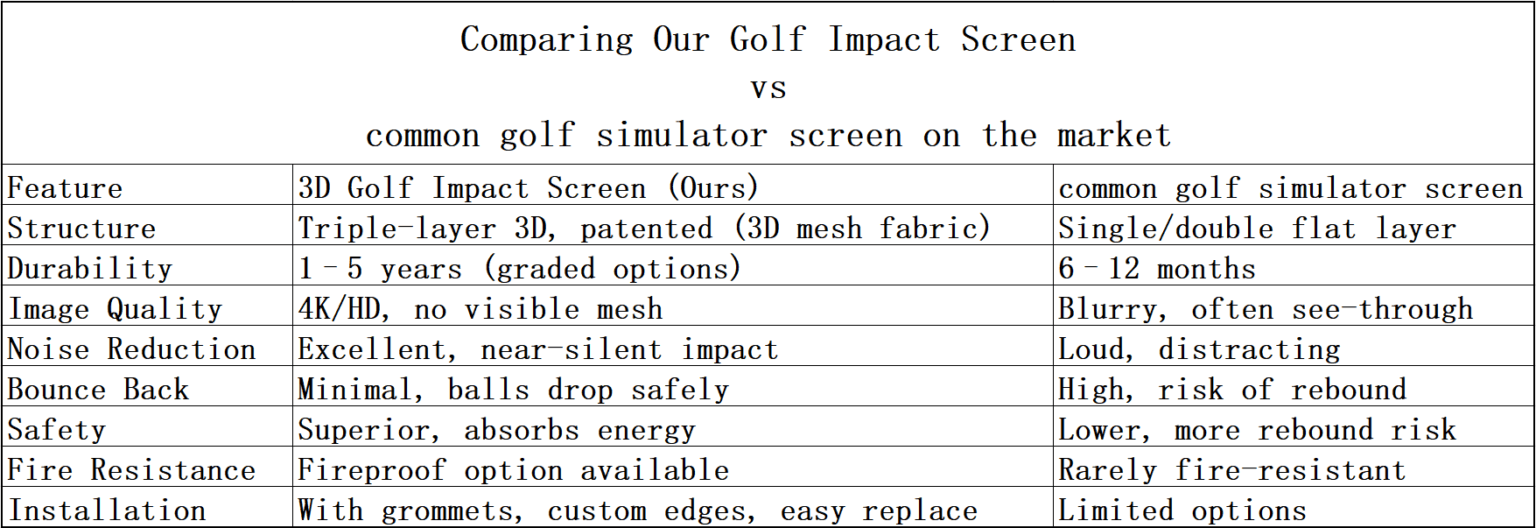Select the 'Limited options' cell
Viewport: 1536px width, 528px height.
[1182, 511]
